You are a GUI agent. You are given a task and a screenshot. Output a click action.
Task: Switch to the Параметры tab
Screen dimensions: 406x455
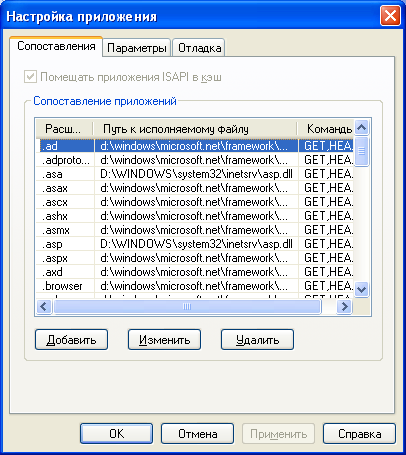coord(137,48)
